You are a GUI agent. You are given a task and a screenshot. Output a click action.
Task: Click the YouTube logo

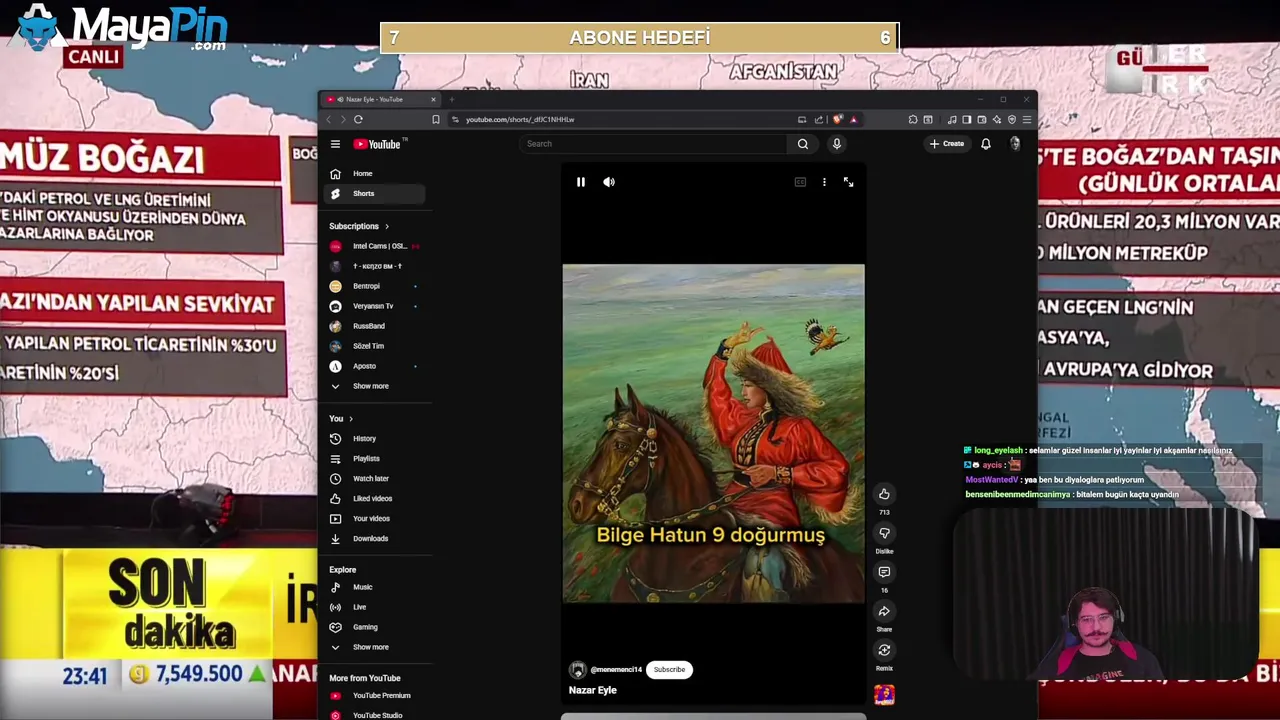[x=378, y=144]
